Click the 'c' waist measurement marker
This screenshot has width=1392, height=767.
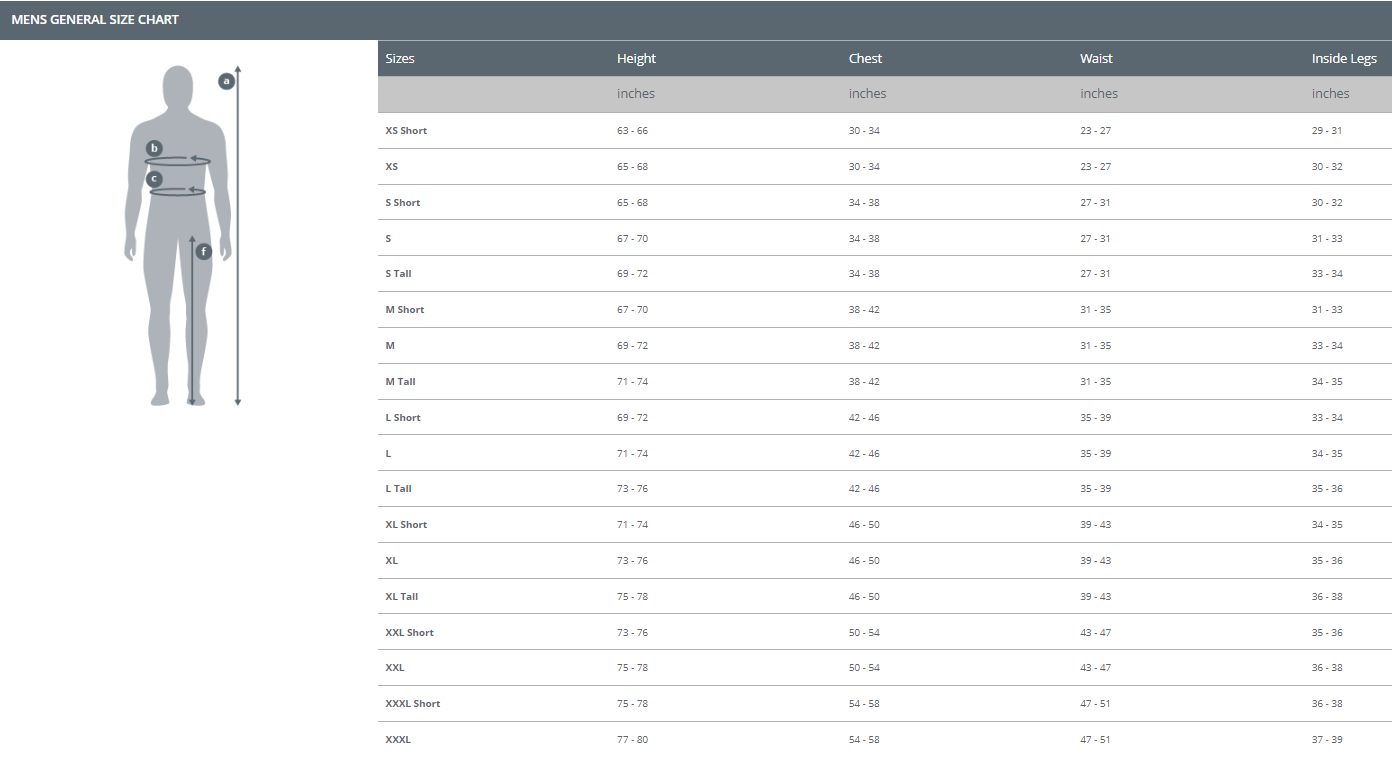[x=154, y=178]
